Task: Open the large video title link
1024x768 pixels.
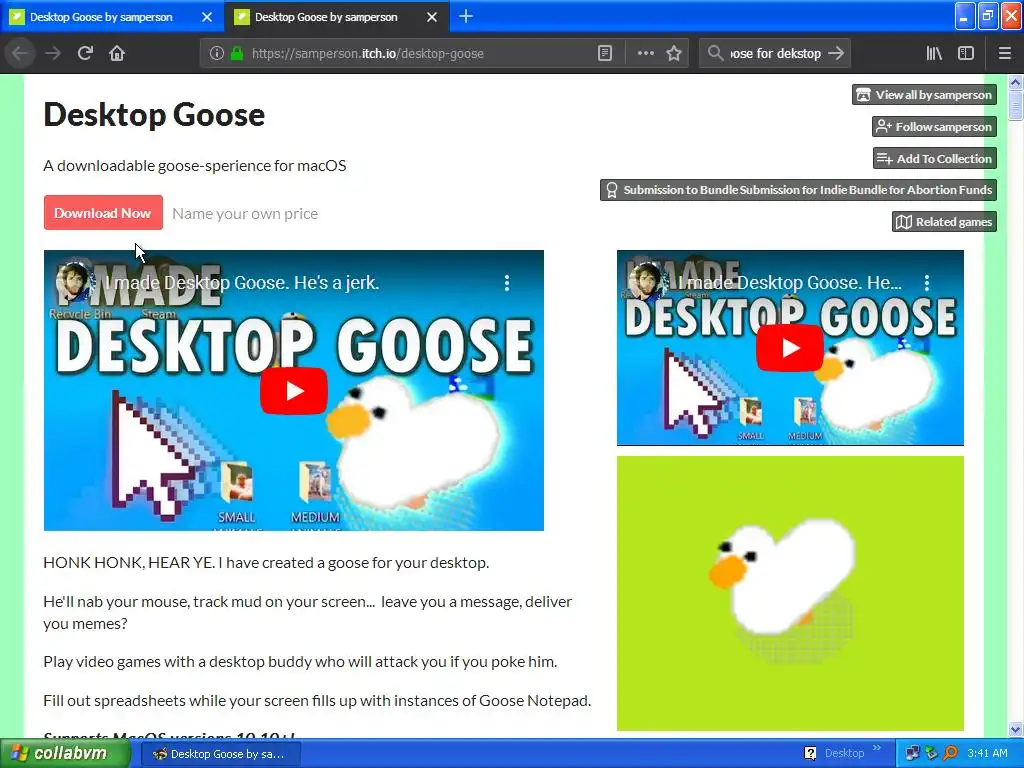Action: (243, 283)
